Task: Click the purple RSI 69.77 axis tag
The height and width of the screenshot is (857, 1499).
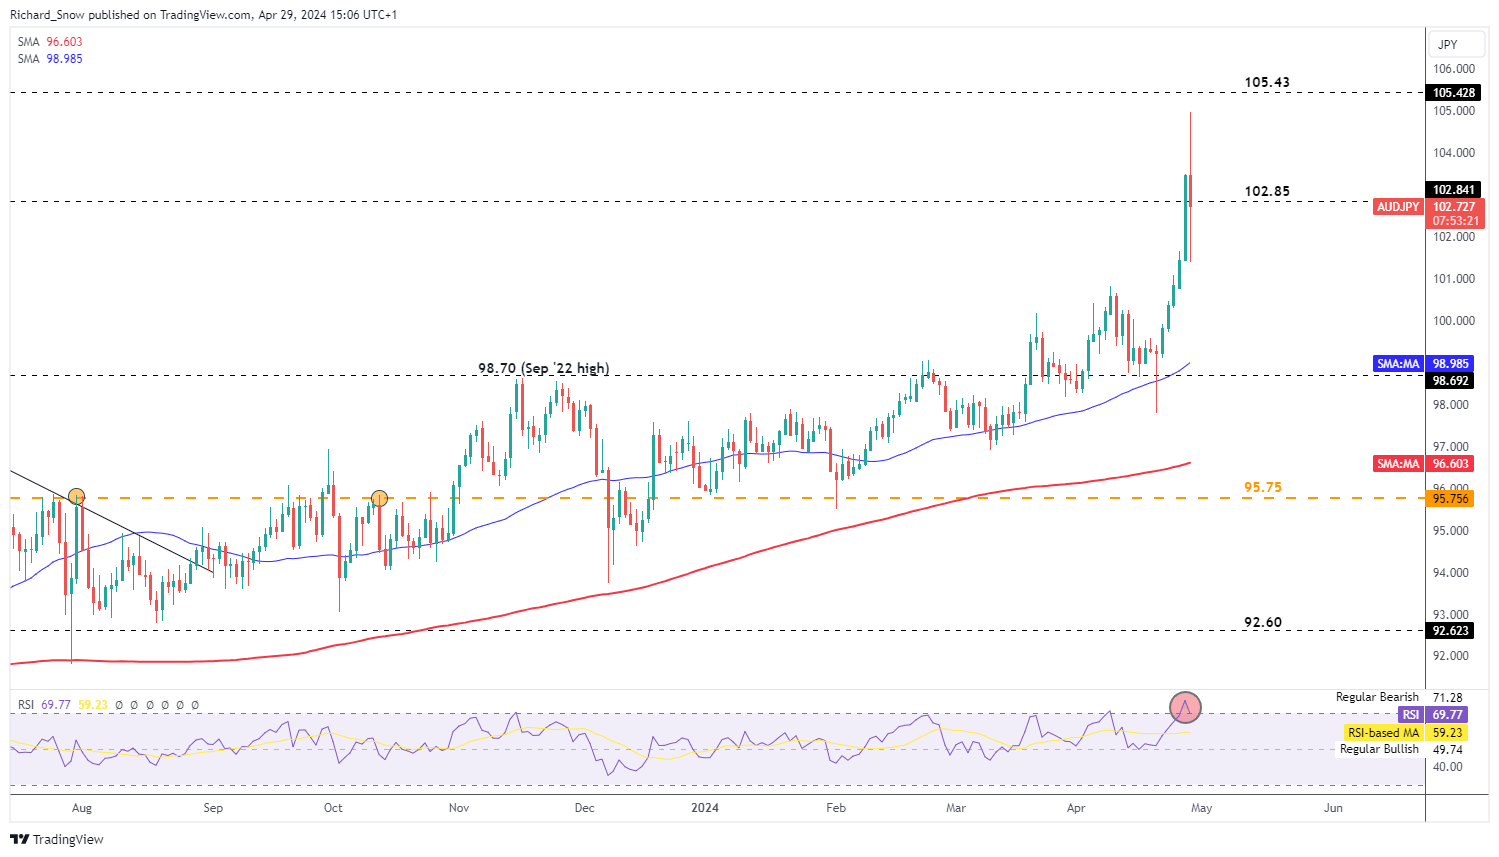Action: [x=1434, y=715]
